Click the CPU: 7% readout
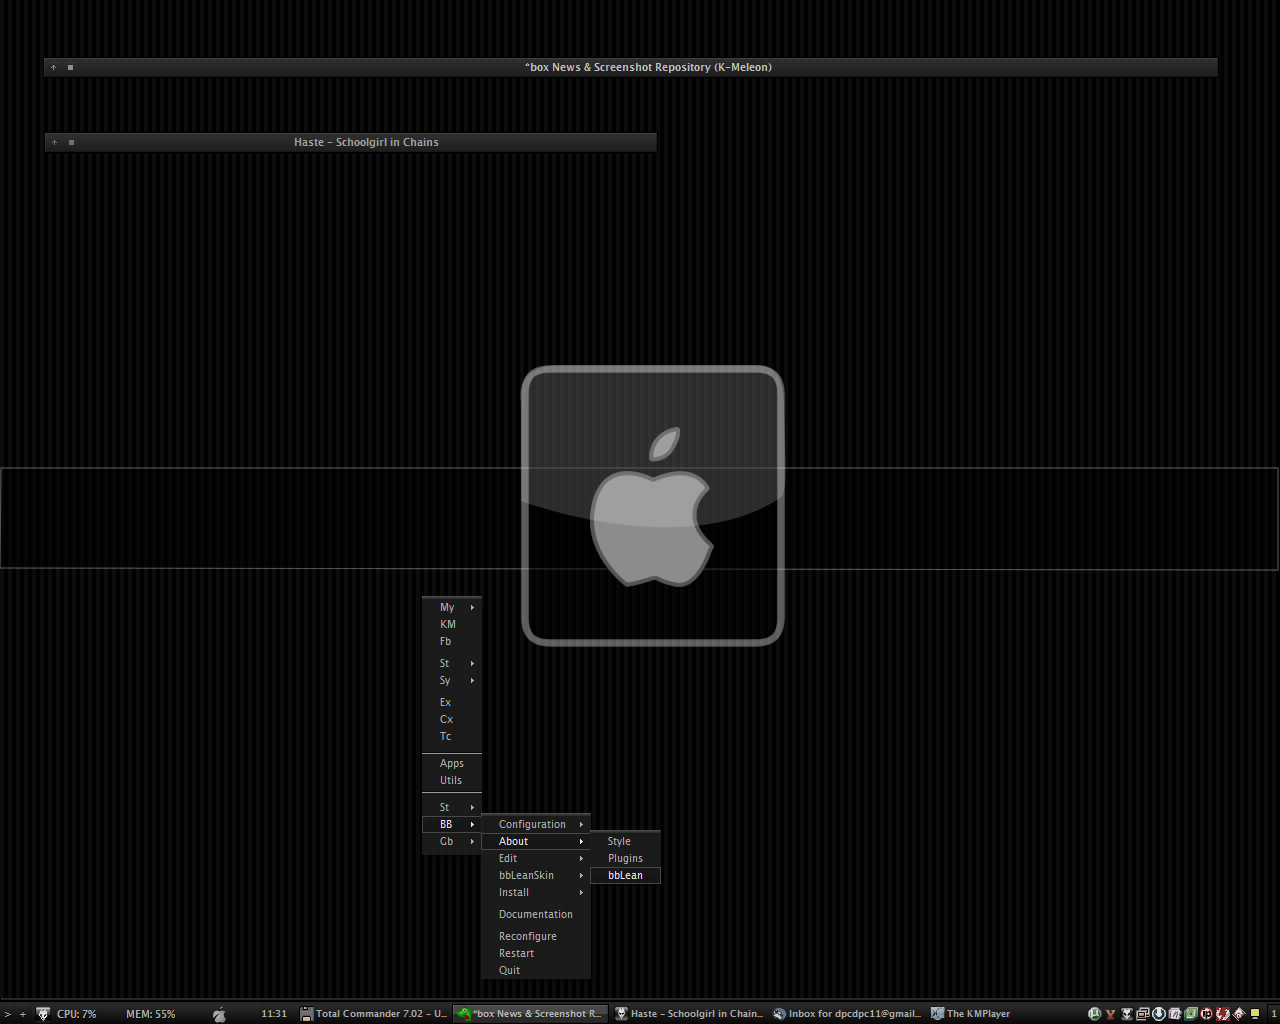 pos(77,1013)
